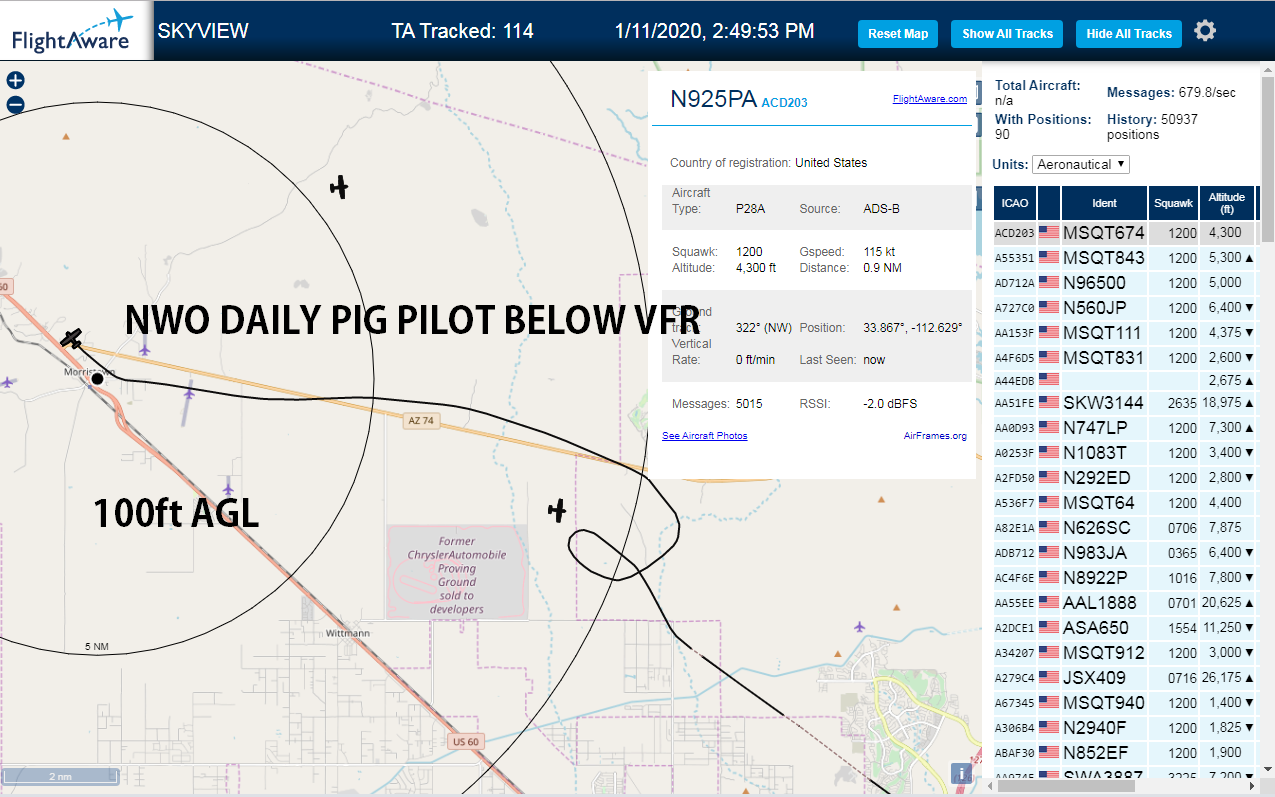Sort table by Squawk column header

coord(1173,203)
